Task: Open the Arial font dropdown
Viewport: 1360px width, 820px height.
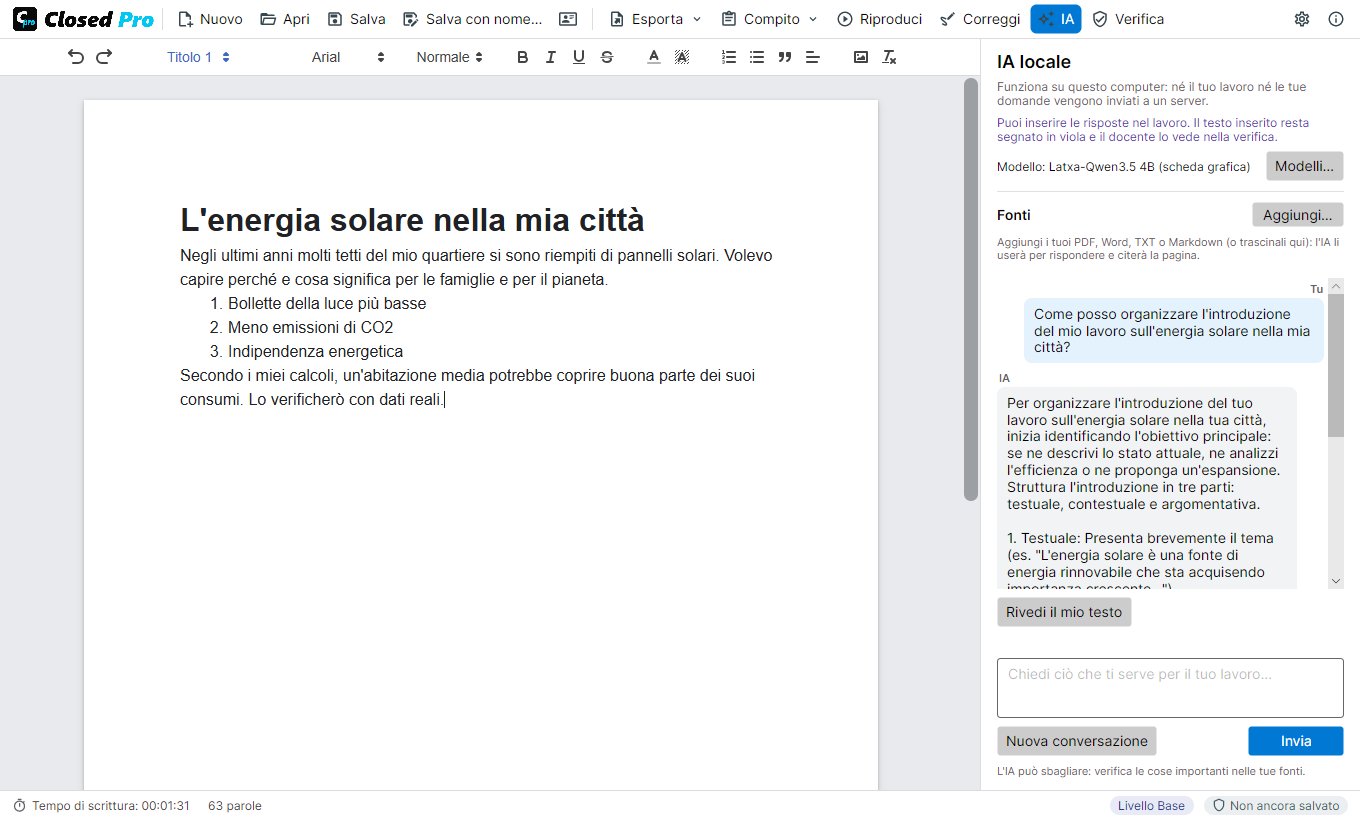Action: 348,57
